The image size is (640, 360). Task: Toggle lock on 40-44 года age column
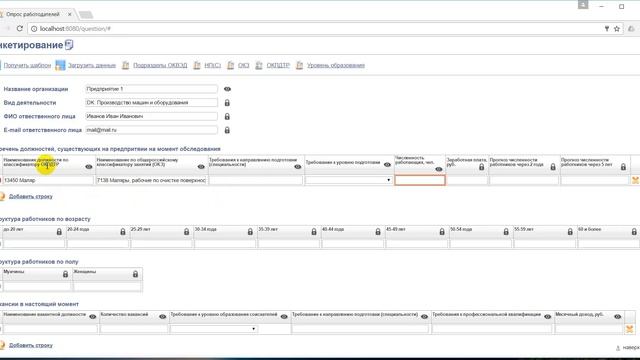[378, 232]
